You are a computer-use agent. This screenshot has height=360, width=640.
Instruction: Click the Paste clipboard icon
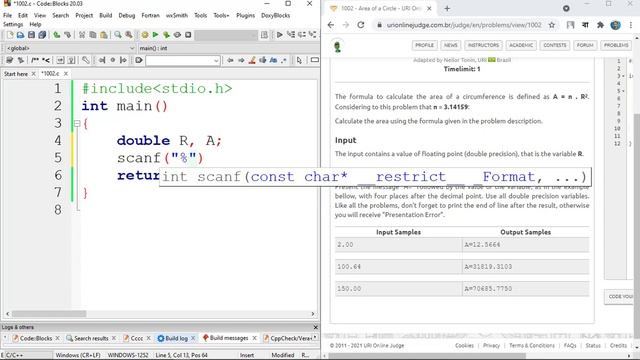point(104,35)
